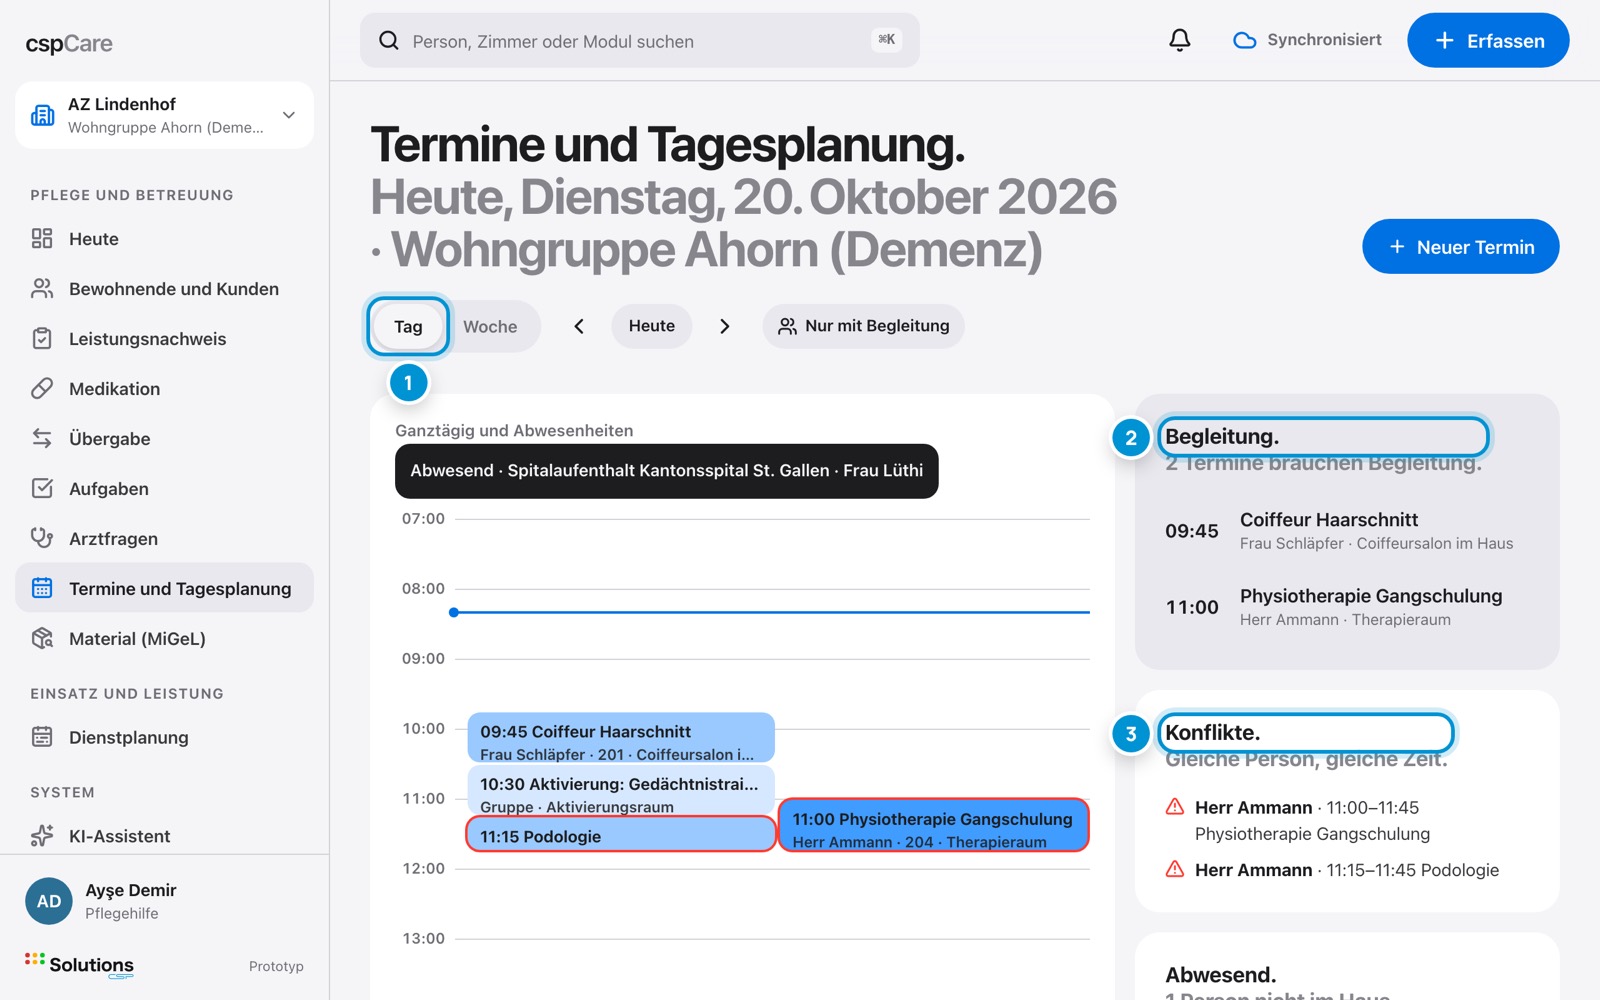Click the csp Solutions footer logo

click(80, 964)
